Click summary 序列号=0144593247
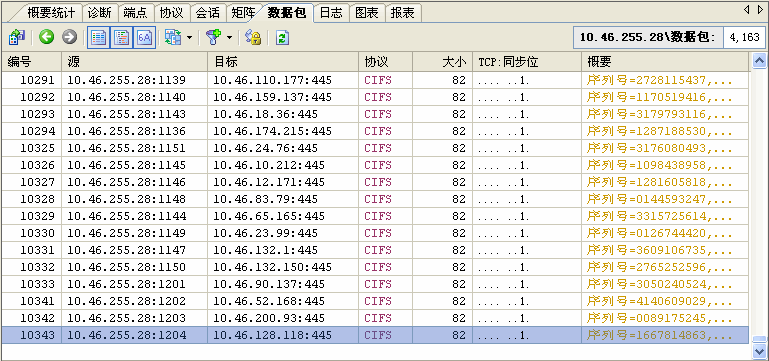This screenshot has width=769, height=361. point(660,199)
